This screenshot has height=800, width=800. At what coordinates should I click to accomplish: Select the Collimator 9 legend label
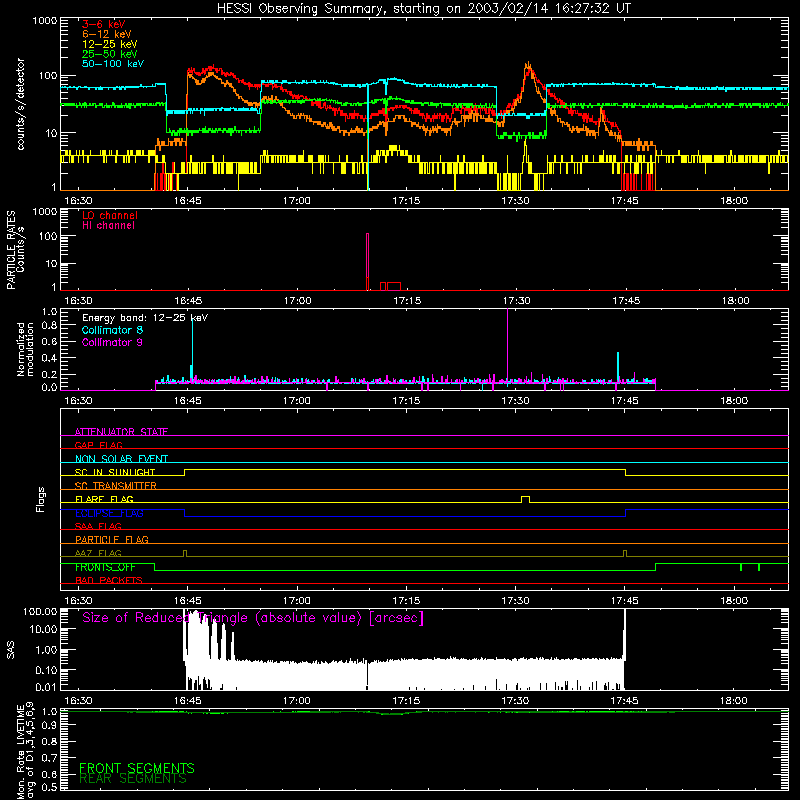(x=112, y=342)
